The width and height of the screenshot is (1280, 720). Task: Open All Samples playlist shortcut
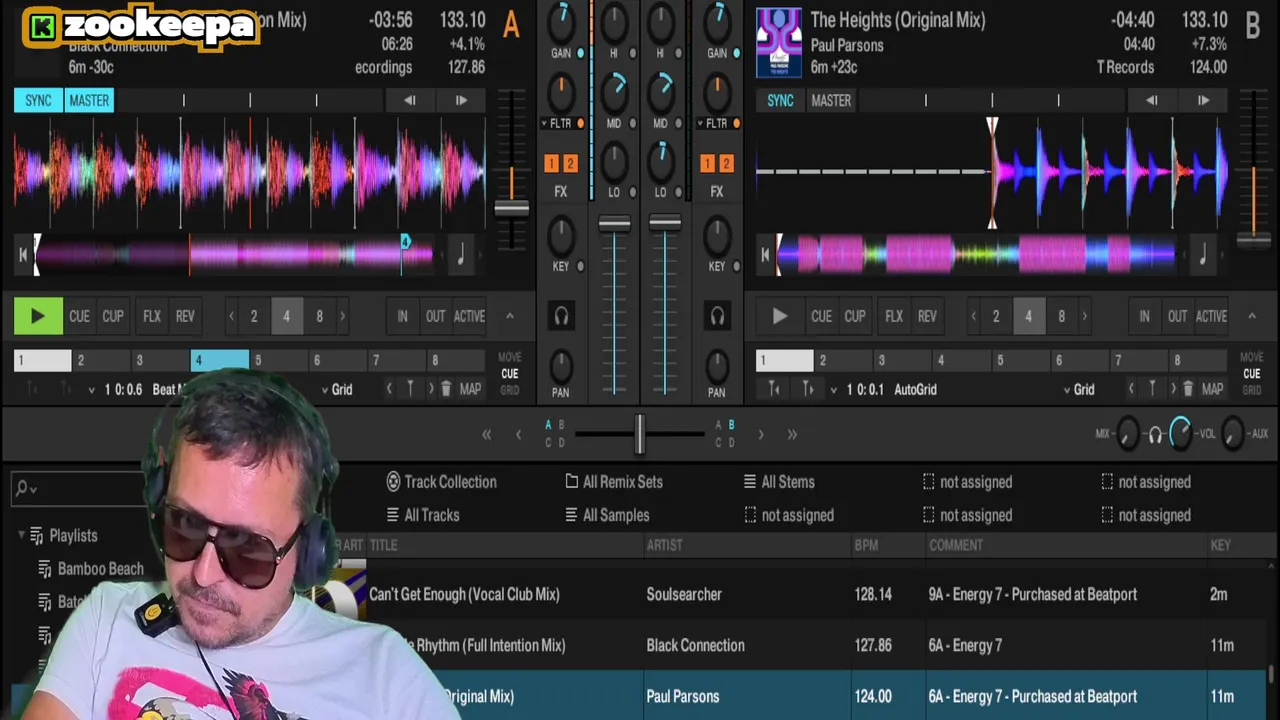pos(607,515)
